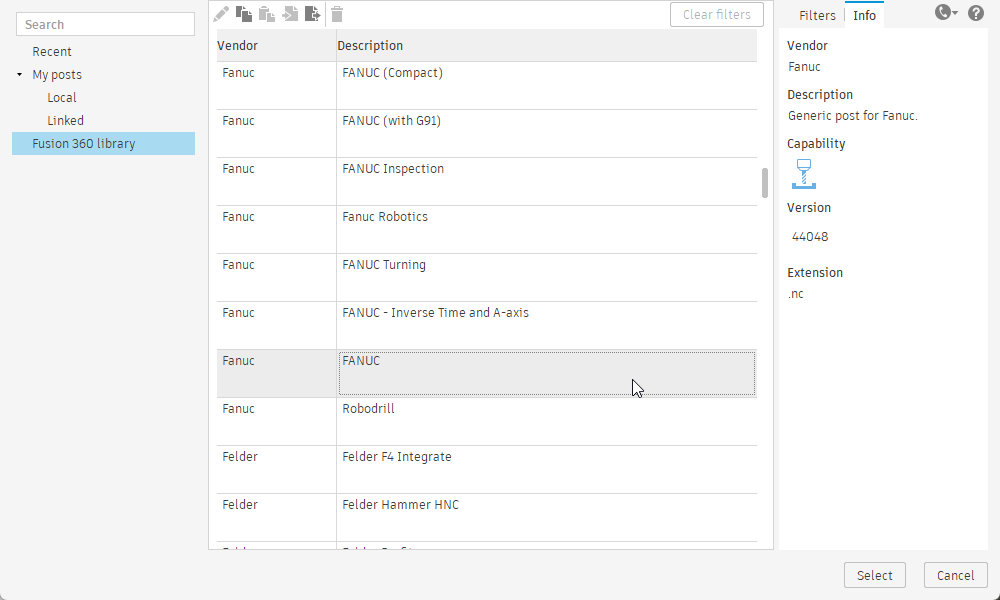Viewport: 1000px width, 600px height.
Task: Select the Info tab
Action: click(864, 15)
